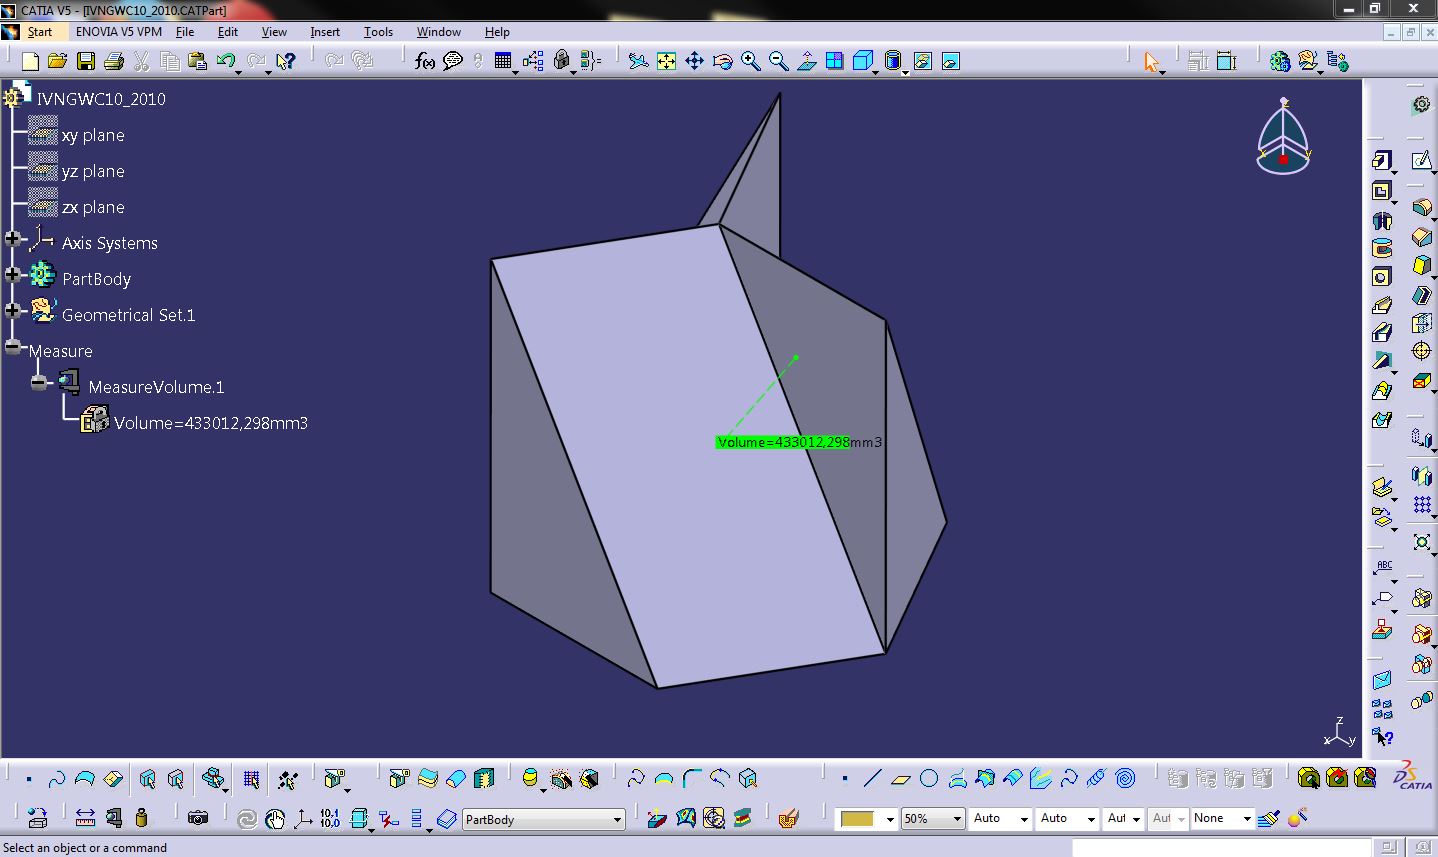Viewport: 1438px width, 857px height.
Task: Open the first Auto line thickness dropdown
Action: [x=1024, y=819]
